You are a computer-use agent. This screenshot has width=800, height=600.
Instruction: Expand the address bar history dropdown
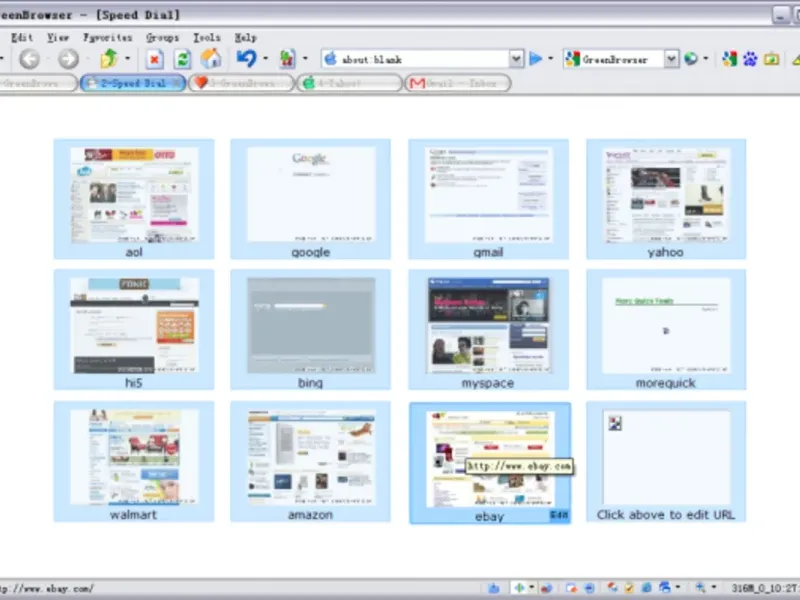516,59
